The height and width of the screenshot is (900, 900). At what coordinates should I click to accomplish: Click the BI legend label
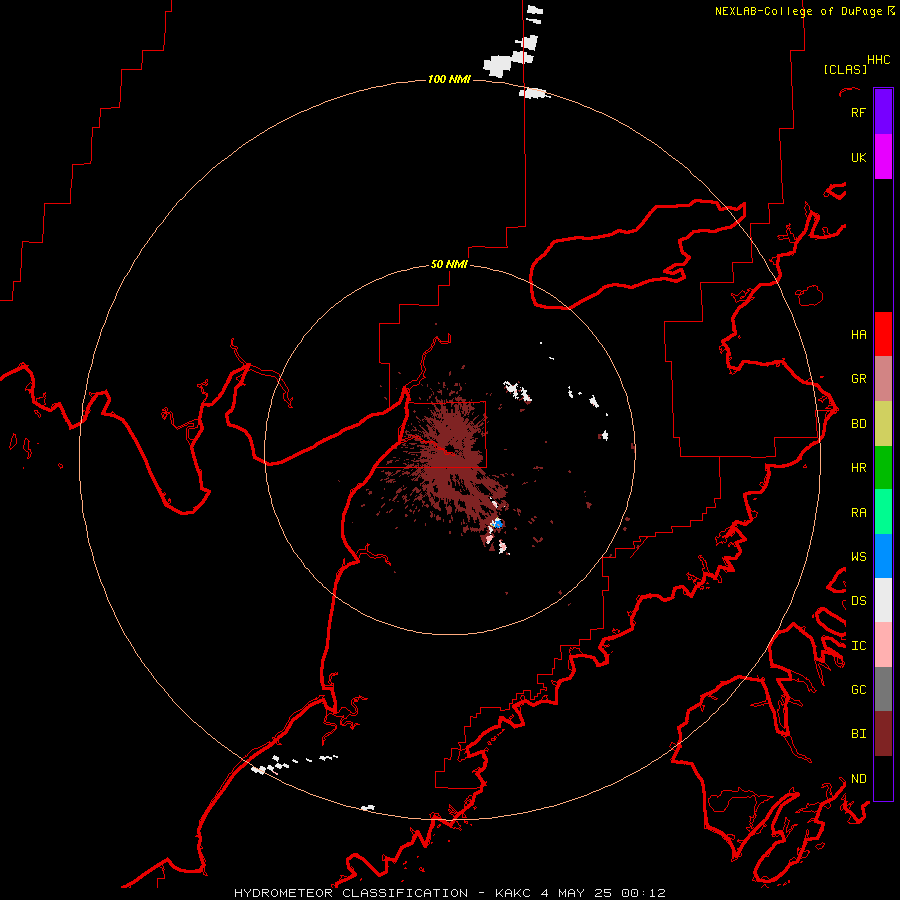858,734
